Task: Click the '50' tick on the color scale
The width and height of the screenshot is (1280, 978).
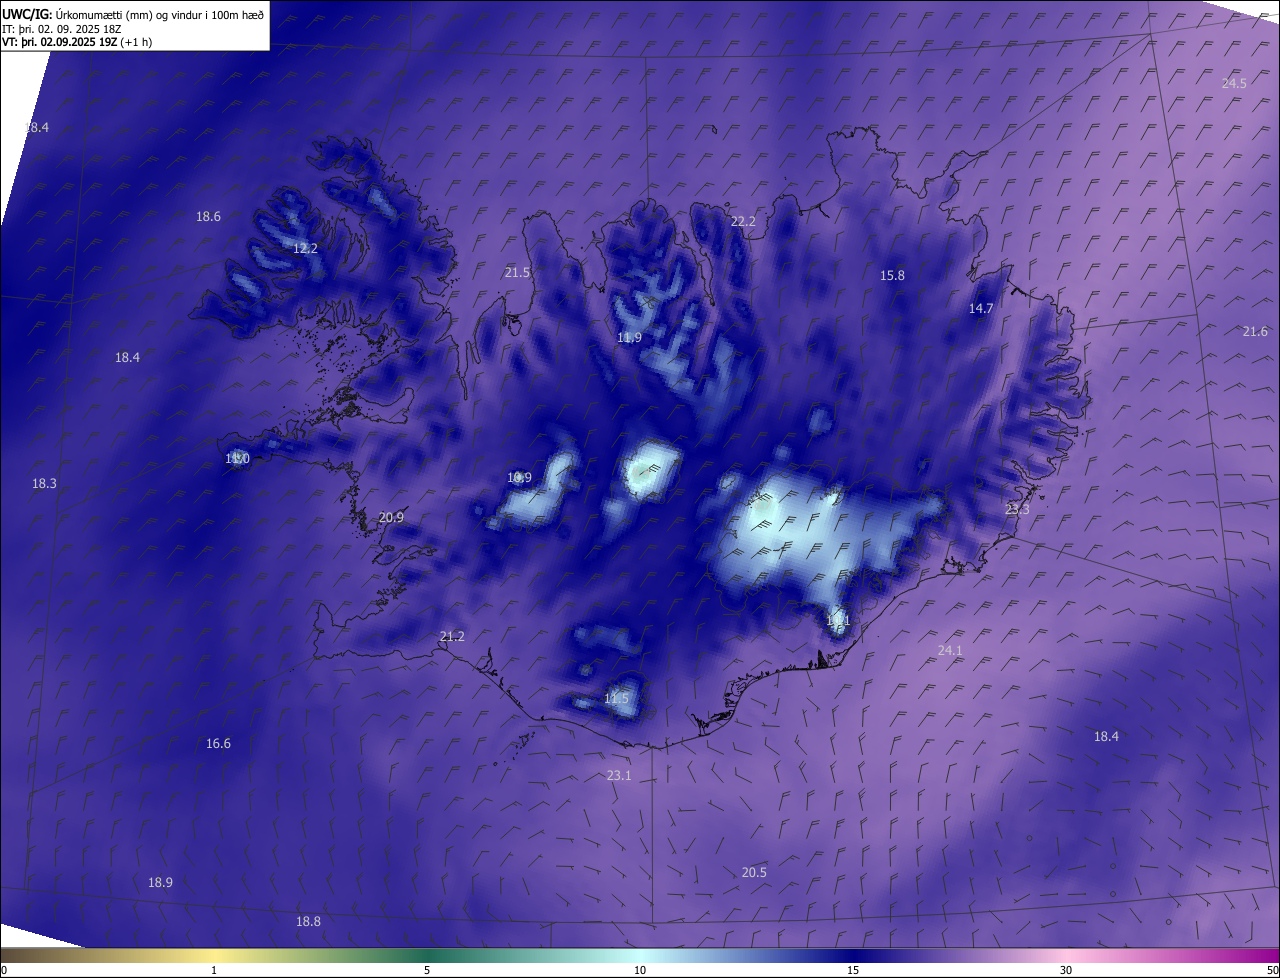Action: pos(1272,970)
